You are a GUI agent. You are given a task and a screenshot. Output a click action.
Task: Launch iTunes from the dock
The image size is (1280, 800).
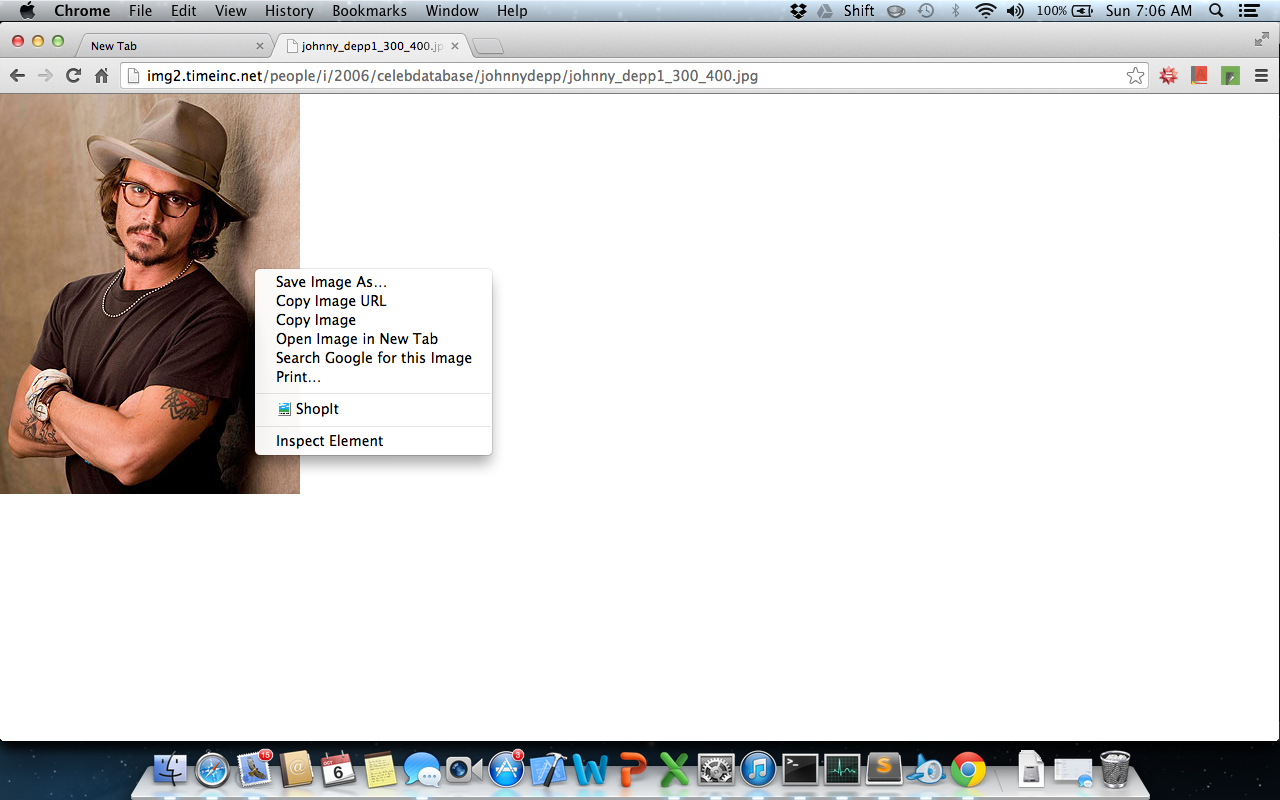click(758, 770)
